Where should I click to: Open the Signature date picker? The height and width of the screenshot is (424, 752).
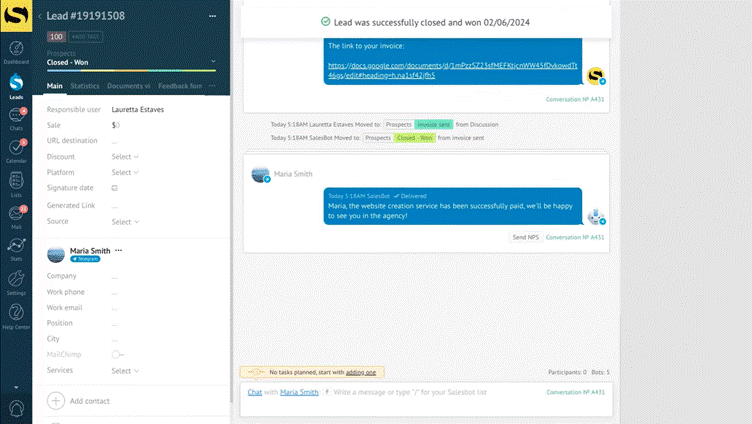[x=115, y=188]
